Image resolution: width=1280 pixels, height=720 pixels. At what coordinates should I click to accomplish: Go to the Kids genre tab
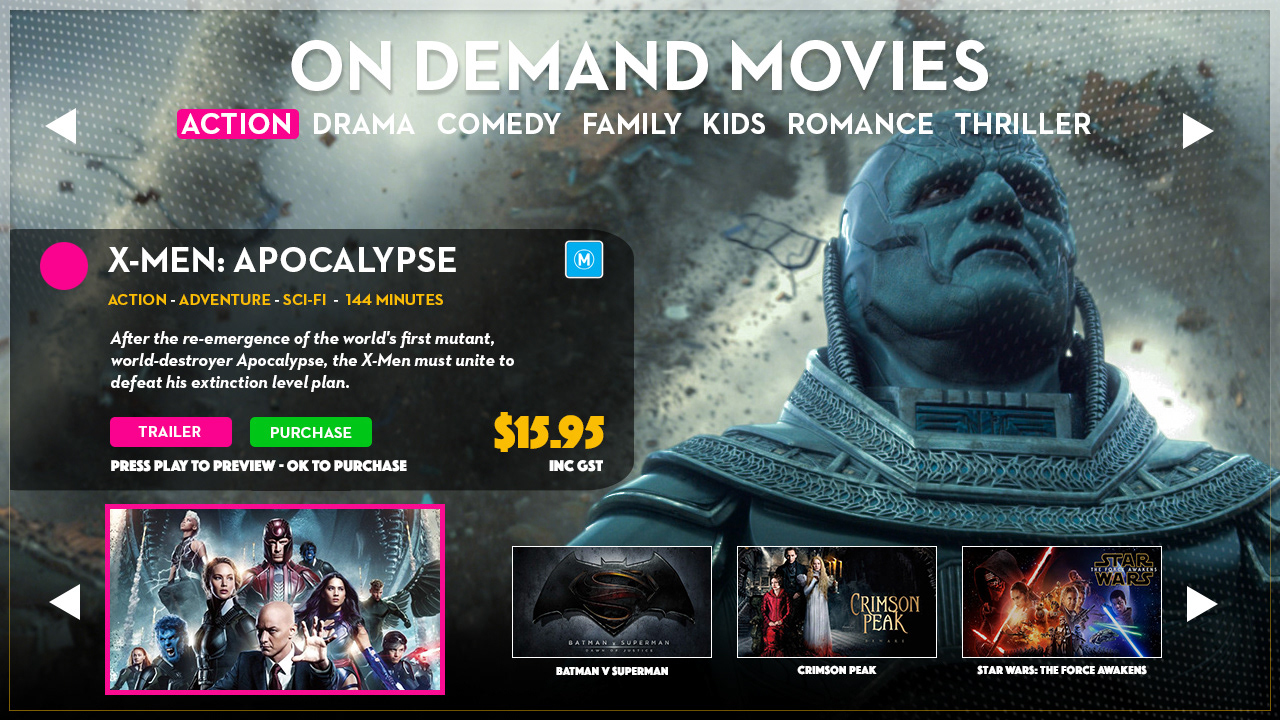(x=734, y=124)
